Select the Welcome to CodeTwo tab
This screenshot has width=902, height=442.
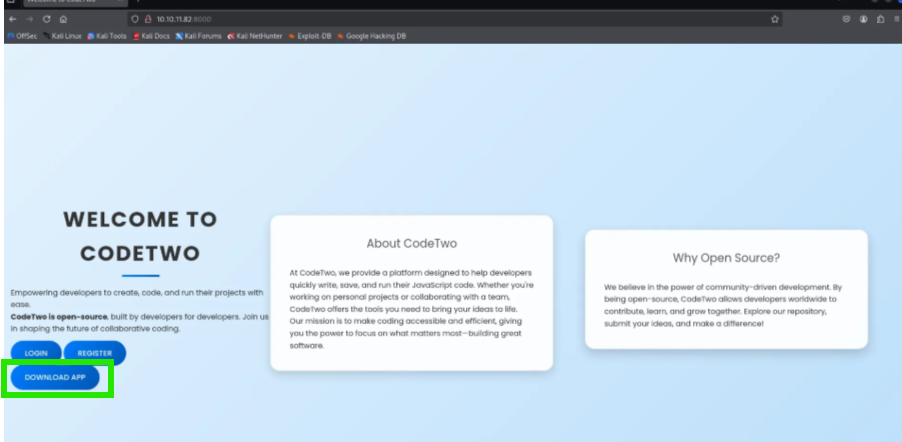click(75, 2)
